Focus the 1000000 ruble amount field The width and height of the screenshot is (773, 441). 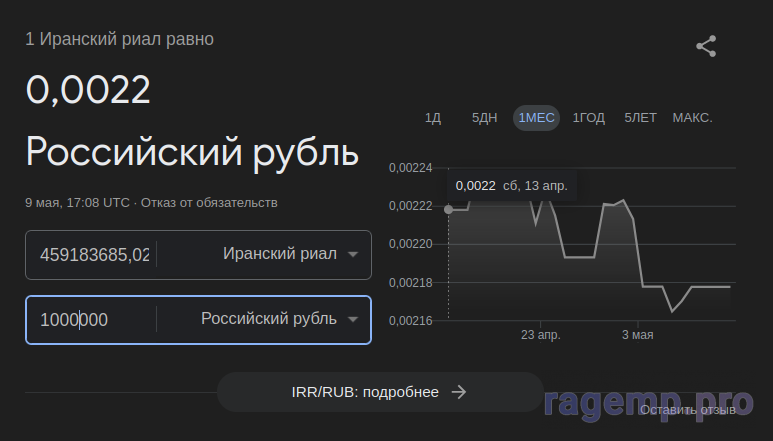click(x=90, y=320)
